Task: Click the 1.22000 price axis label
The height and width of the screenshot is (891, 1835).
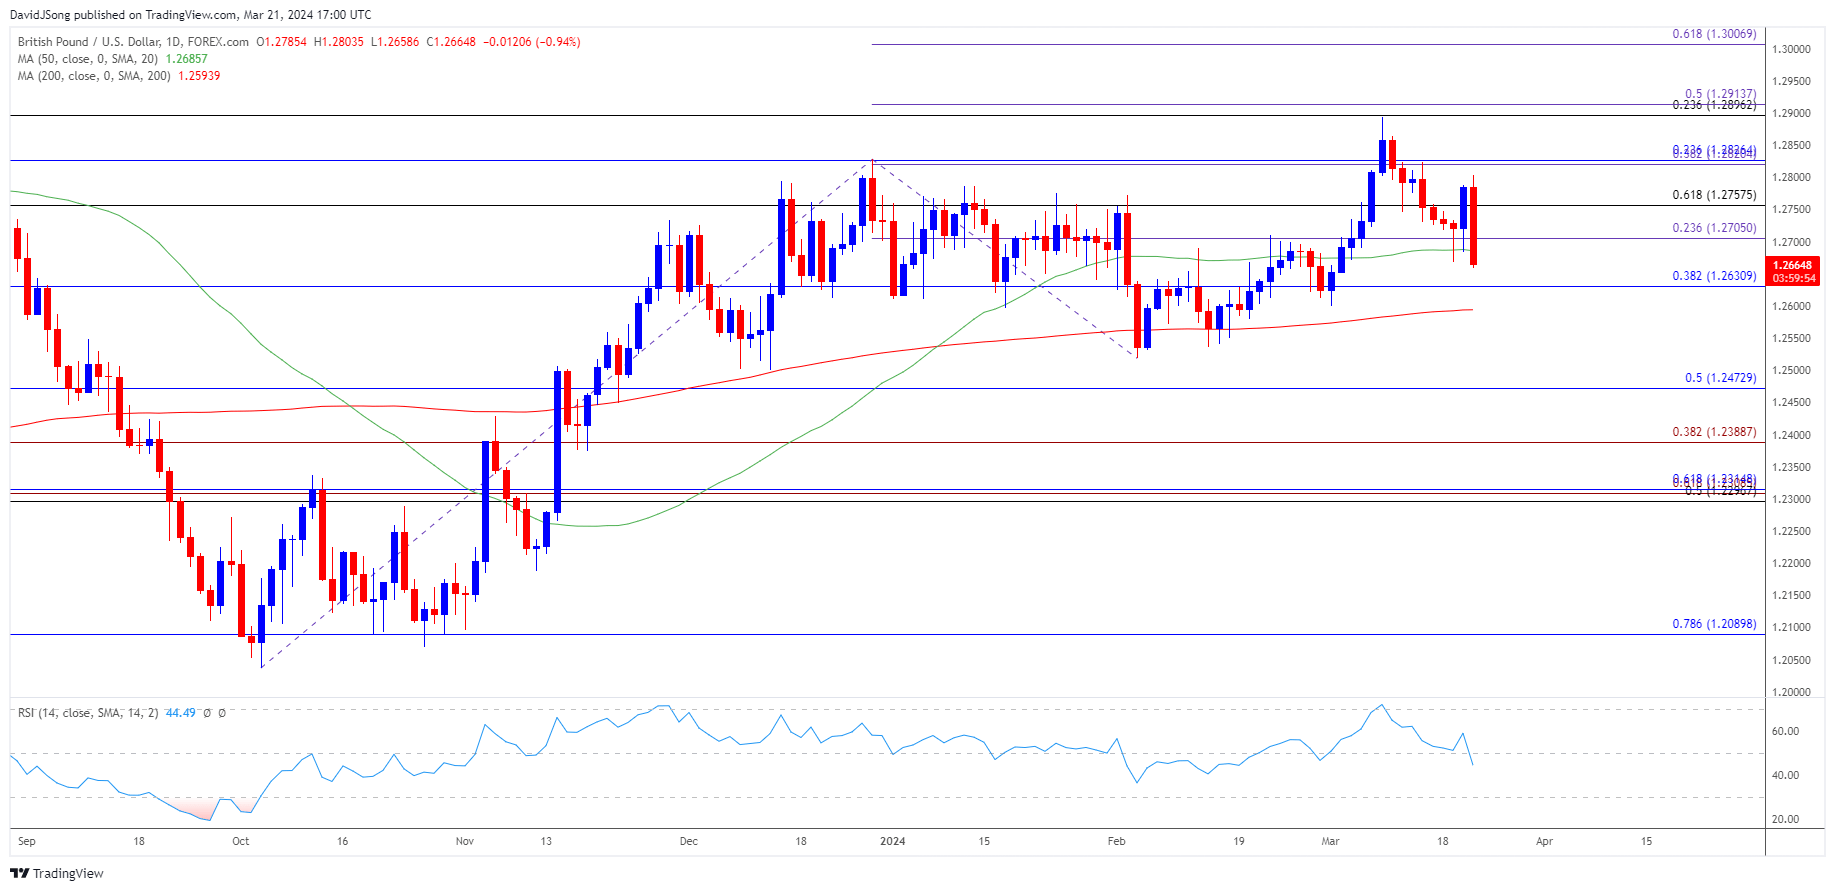Action: click(x=1792, y=563)
